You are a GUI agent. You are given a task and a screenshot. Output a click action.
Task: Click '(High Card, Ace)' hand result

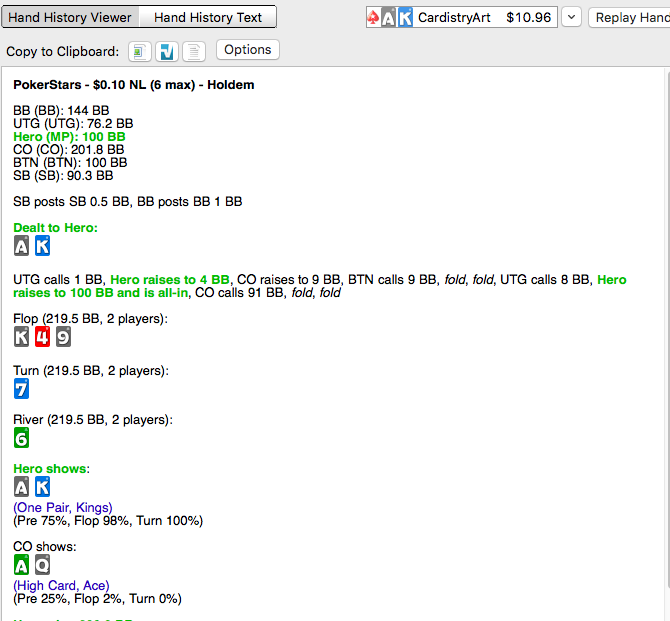tap(62, 586)
